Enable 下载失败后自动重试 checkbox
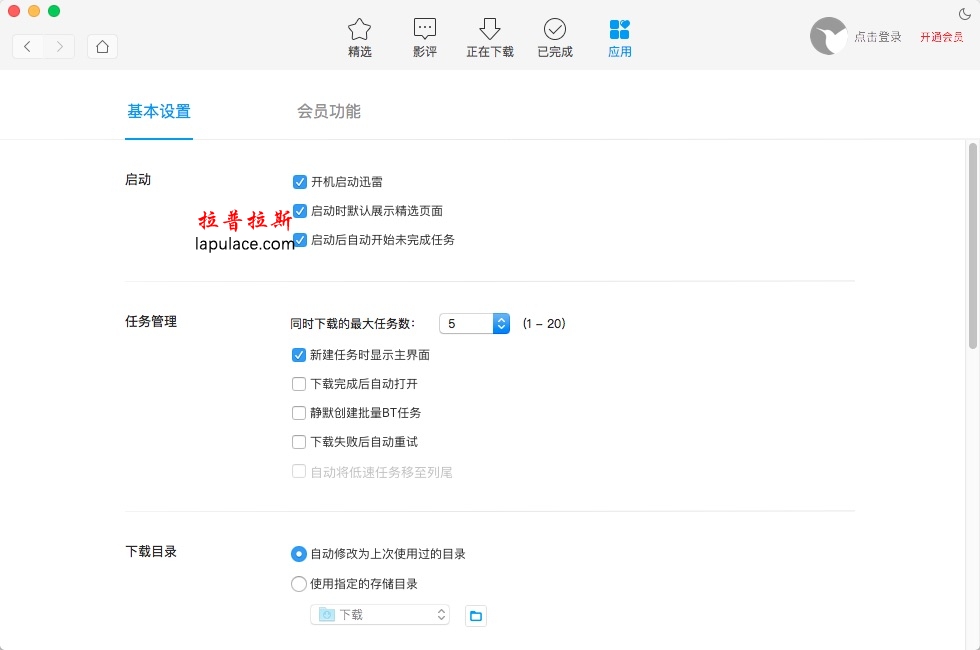Image resolution: width=980 pixels, height=650 pixels. pos(299,442)
